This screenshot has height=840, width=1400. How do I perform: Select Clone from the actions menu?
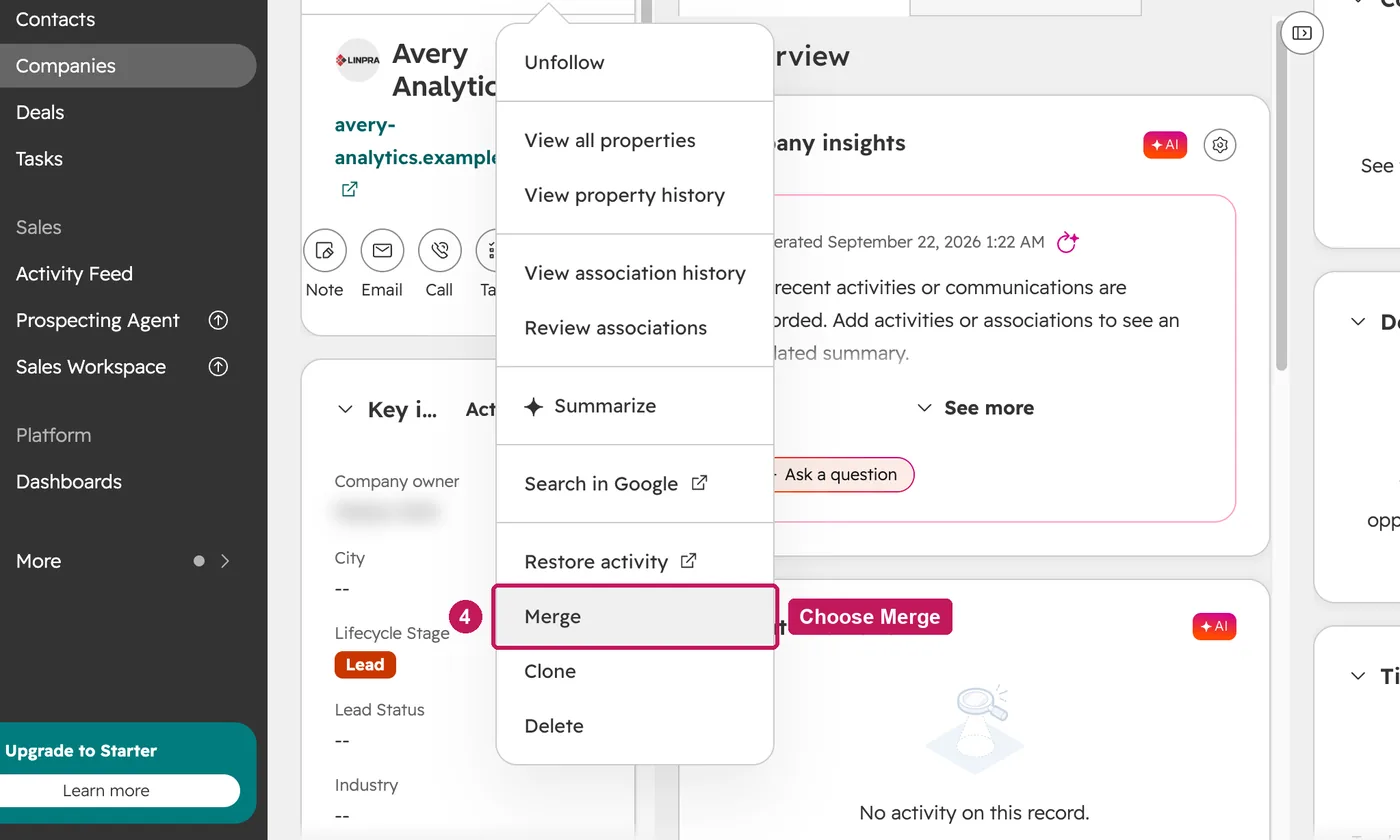635,671
